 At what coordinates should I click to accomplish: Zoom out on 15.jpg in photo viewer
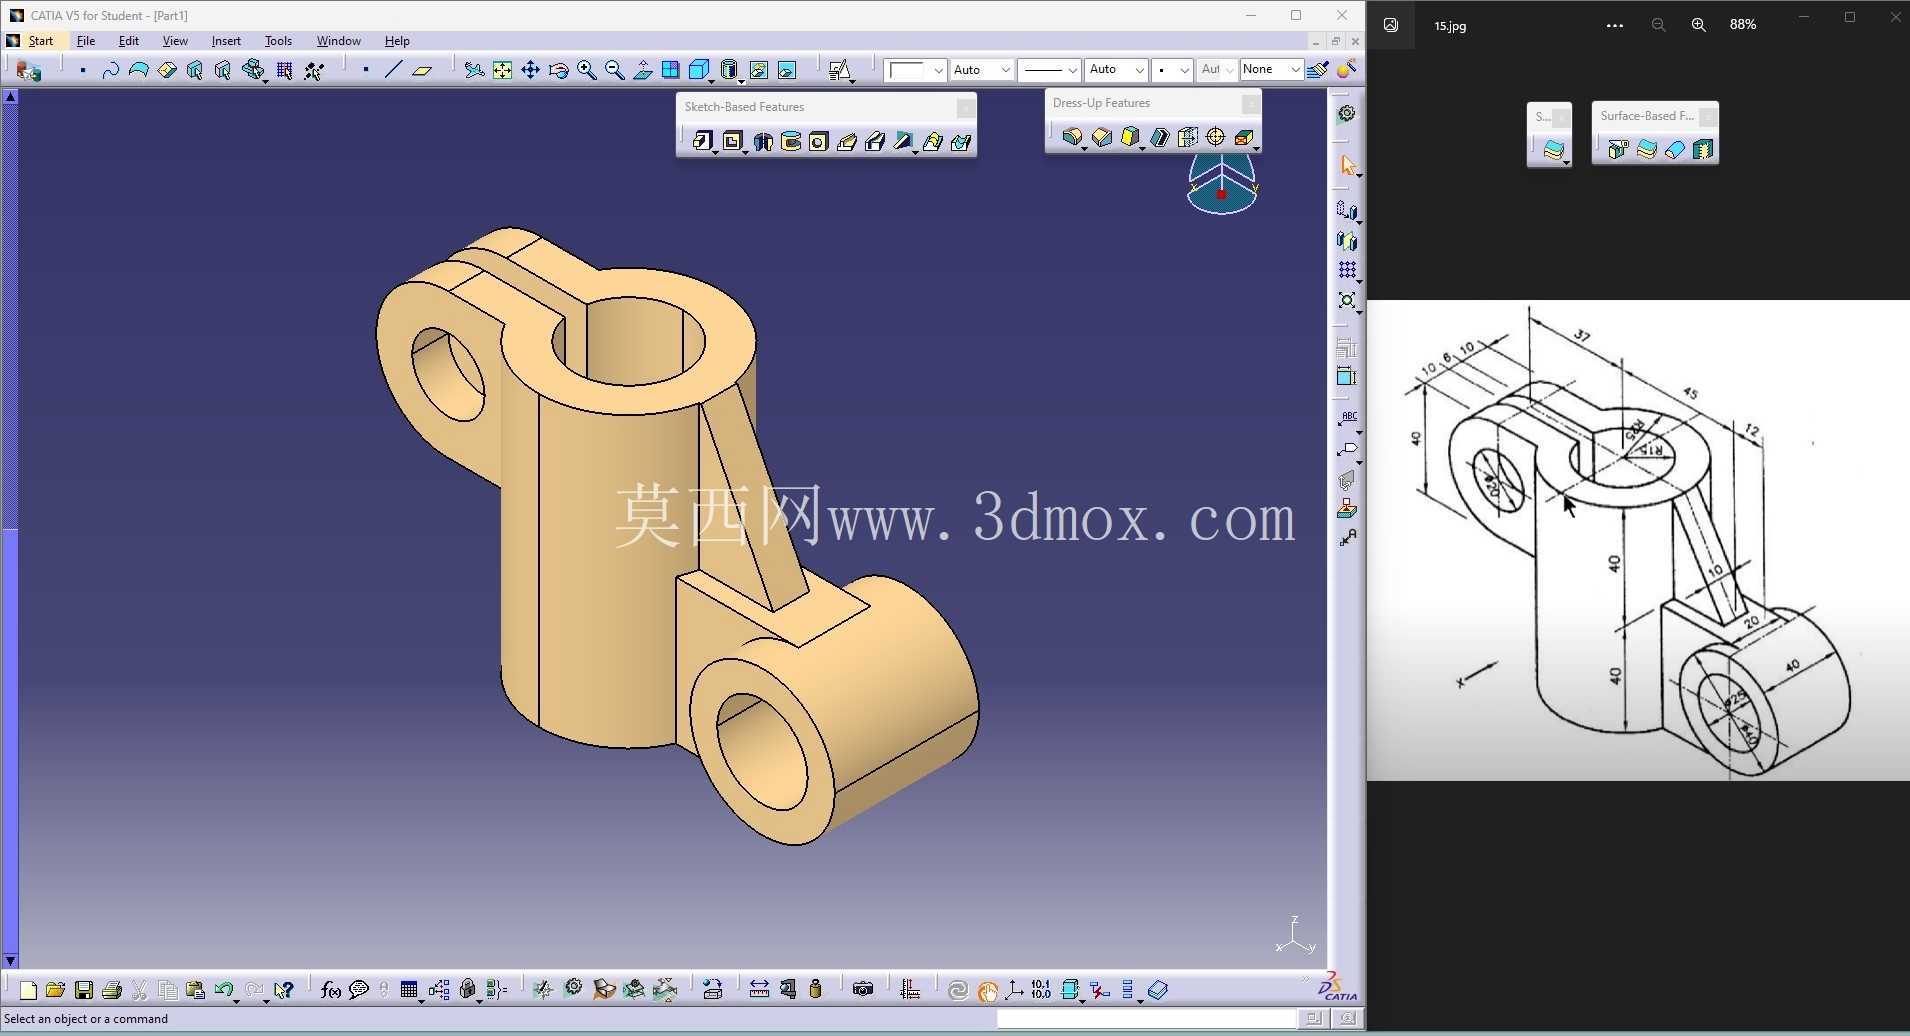tap(1658, 25)
